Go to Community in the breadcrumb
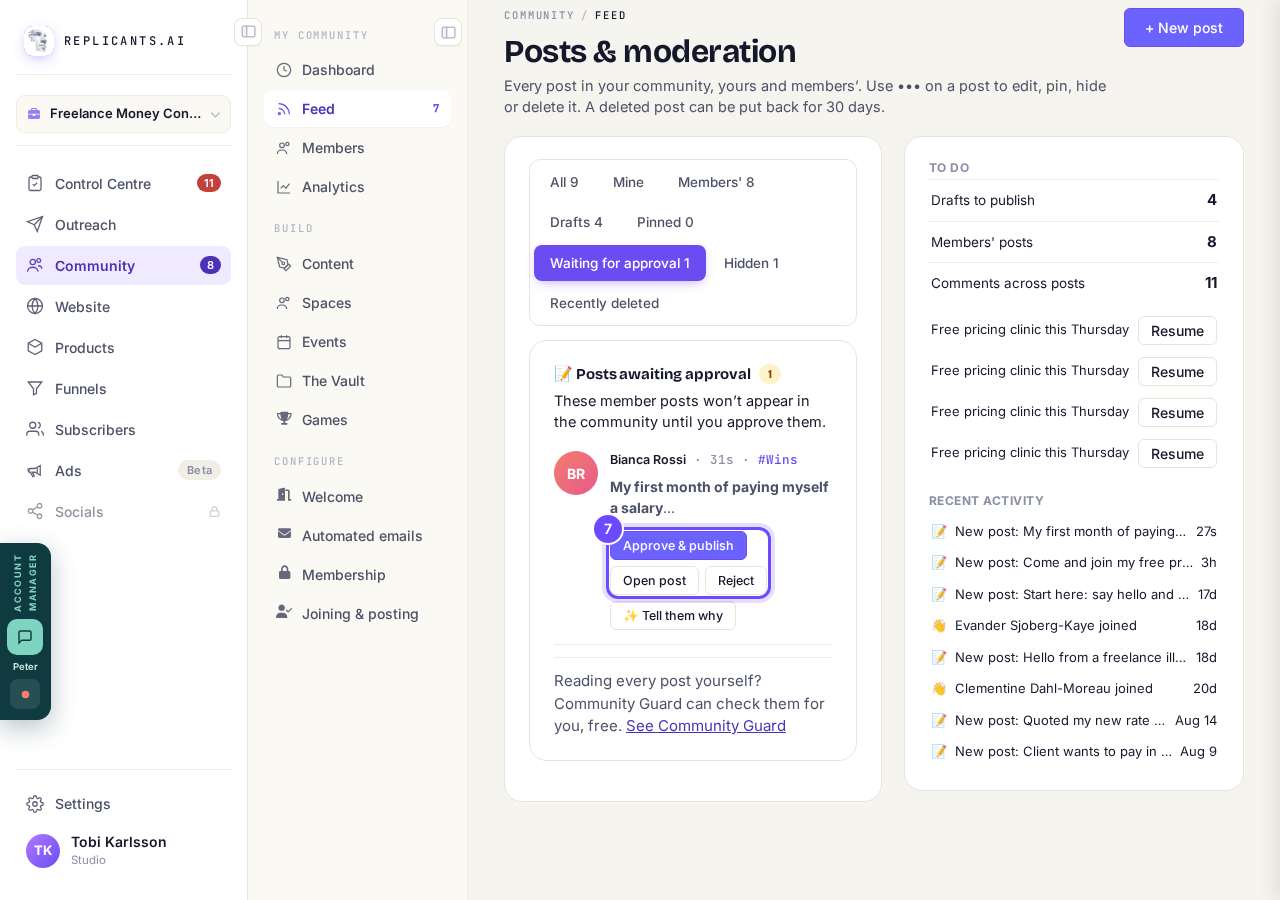Viewport: 1280px width, 900px height. pos(539,15)
